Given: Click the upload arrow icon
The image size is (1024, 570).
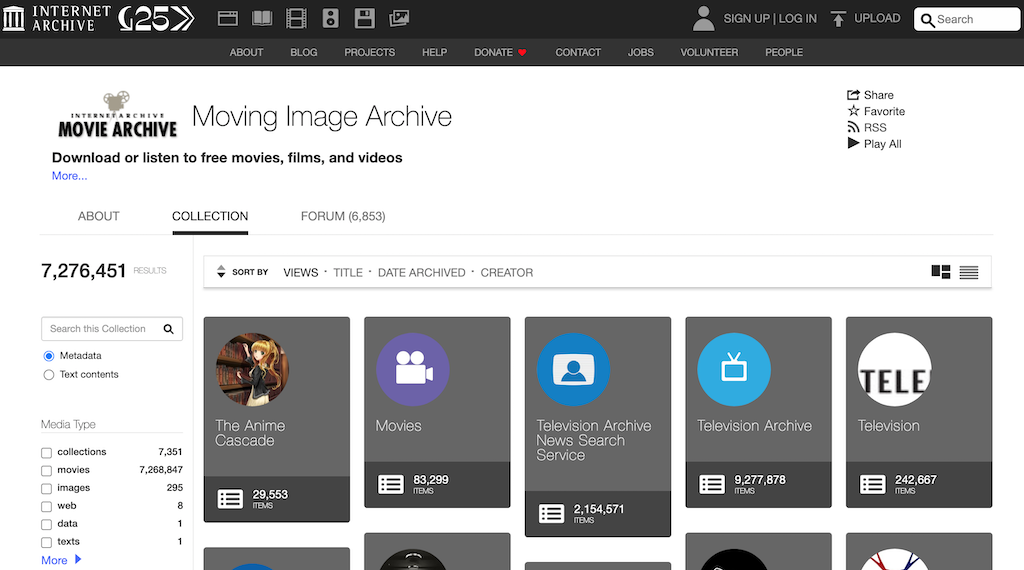Looking at the screenshot, I should coord(838,19).
